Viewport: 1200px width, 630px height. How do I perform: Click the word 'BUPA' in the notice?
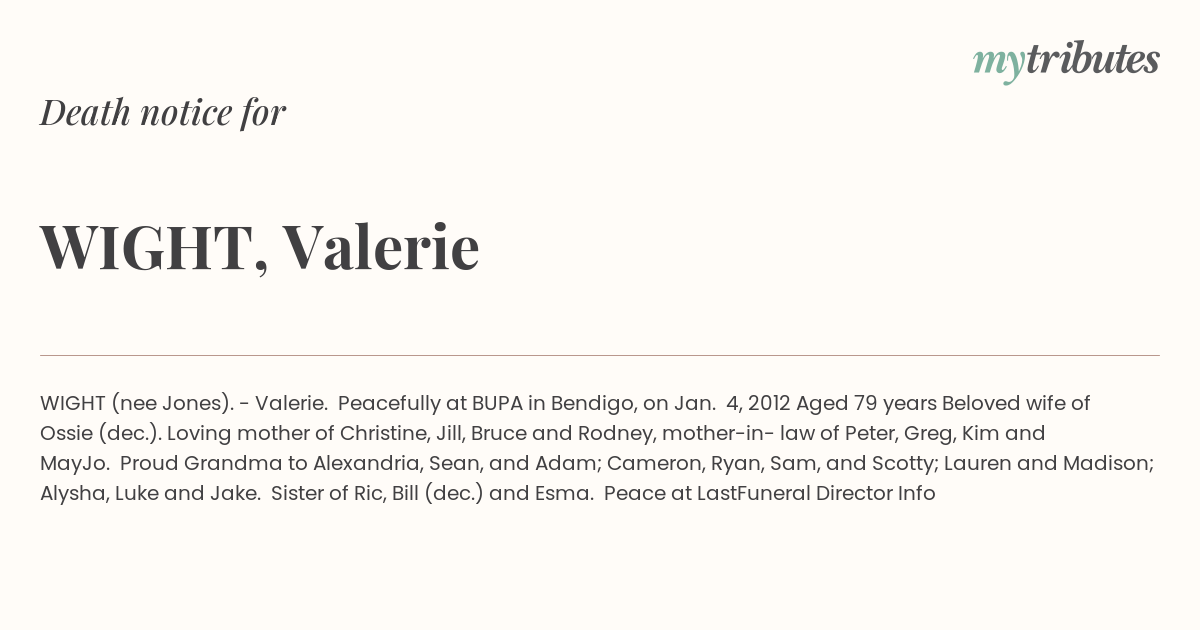click(497, 403)
